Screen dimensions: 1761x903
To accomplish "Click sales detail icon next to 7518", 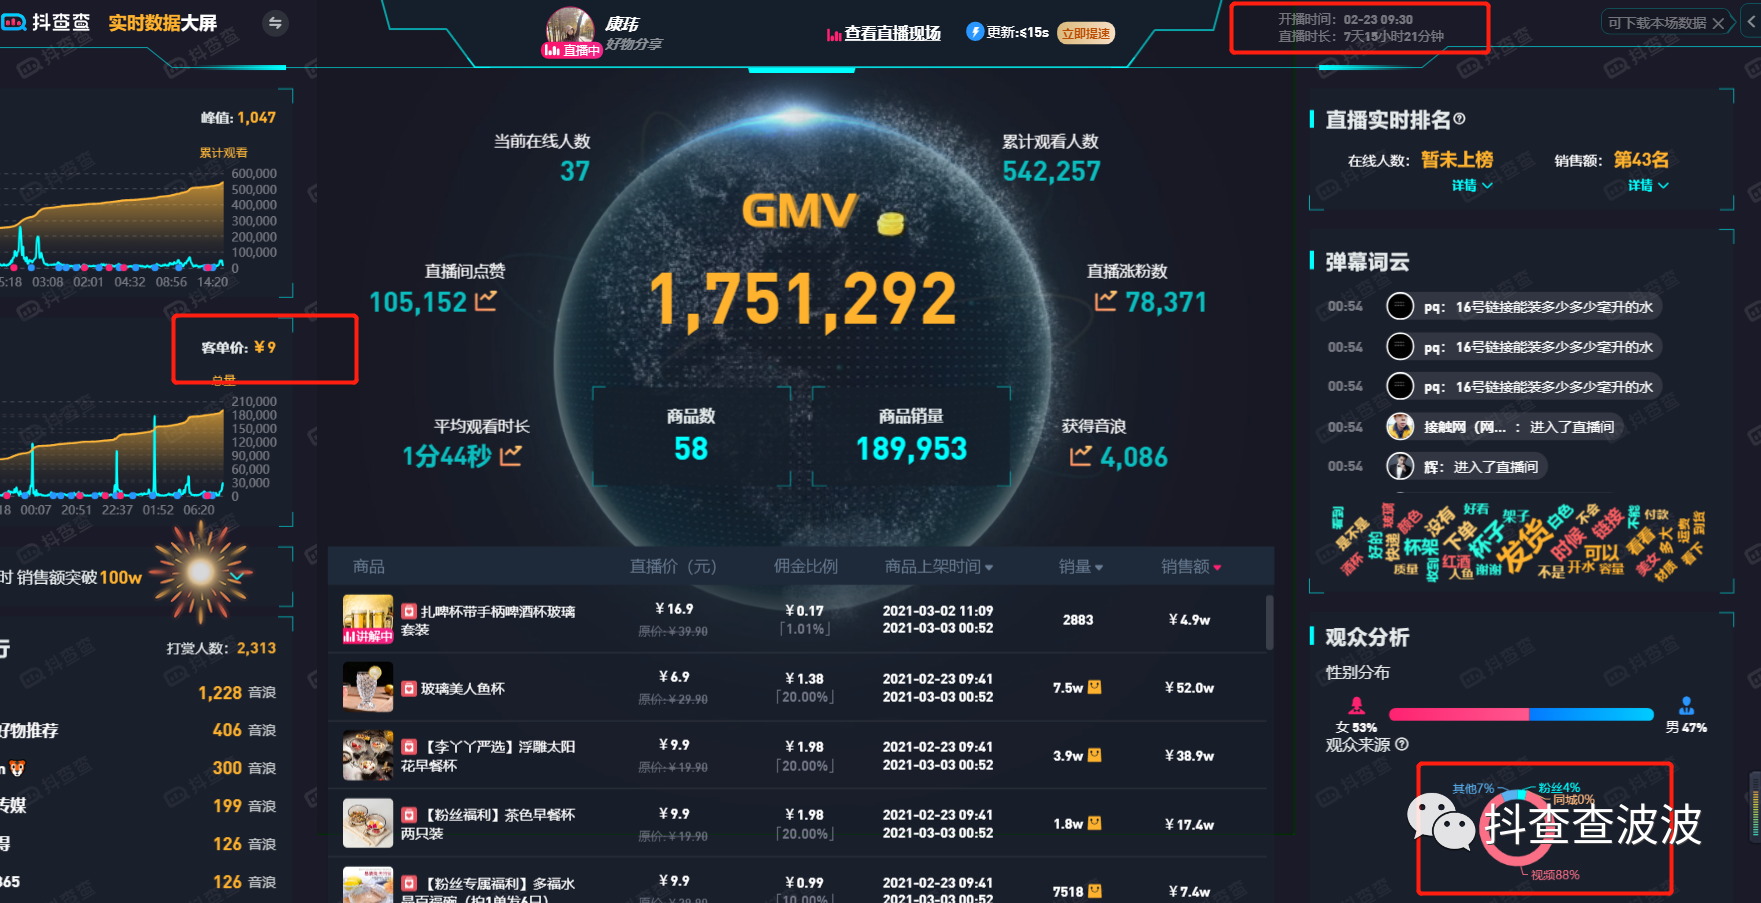I will click(1095, 890).
